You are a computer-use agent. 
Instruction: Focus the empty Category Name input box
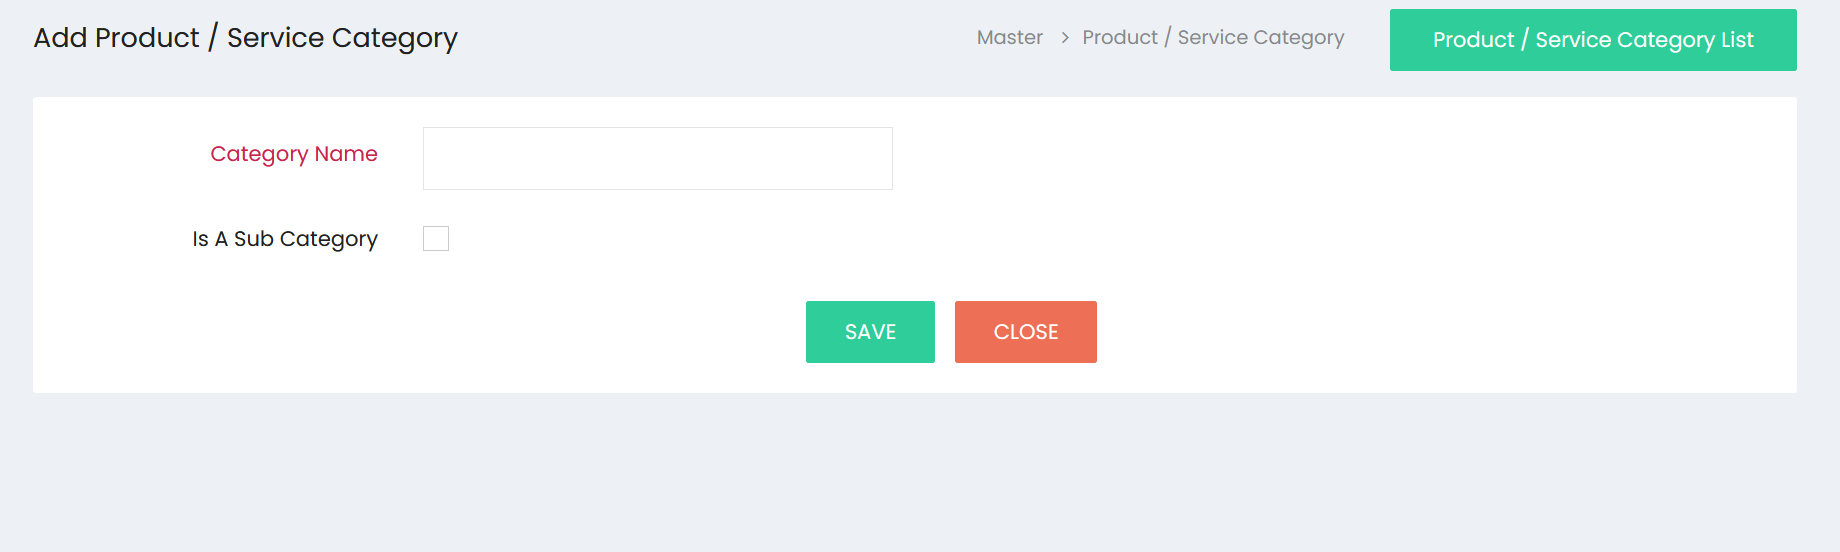[x=657, y=158]
